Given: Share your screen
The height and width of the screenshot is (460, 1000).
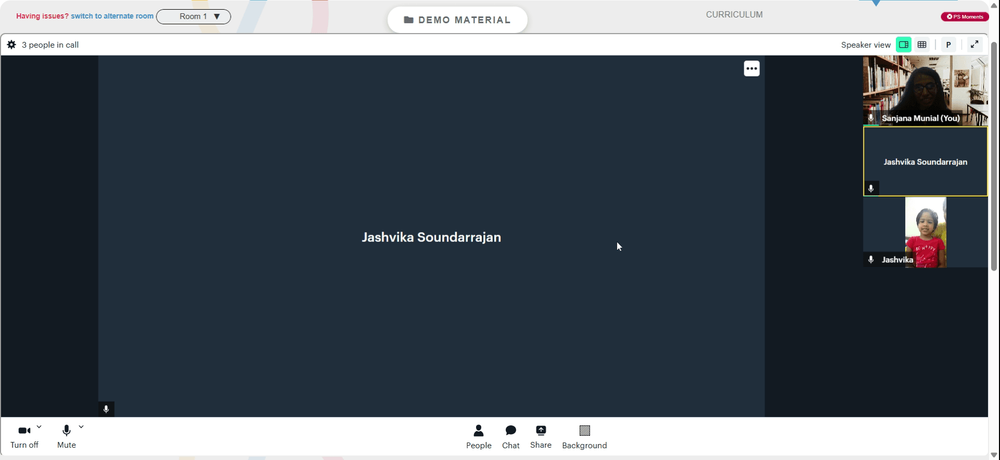Looking at the screenshot, I should pos(540,437).
